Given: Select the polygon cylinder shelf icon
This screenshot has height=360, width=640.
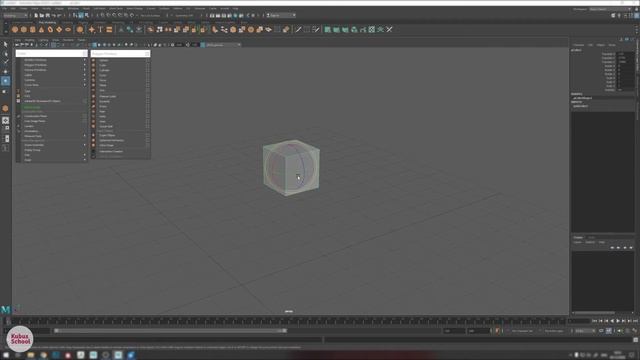Looking at the screenshot, I should 33,29.
